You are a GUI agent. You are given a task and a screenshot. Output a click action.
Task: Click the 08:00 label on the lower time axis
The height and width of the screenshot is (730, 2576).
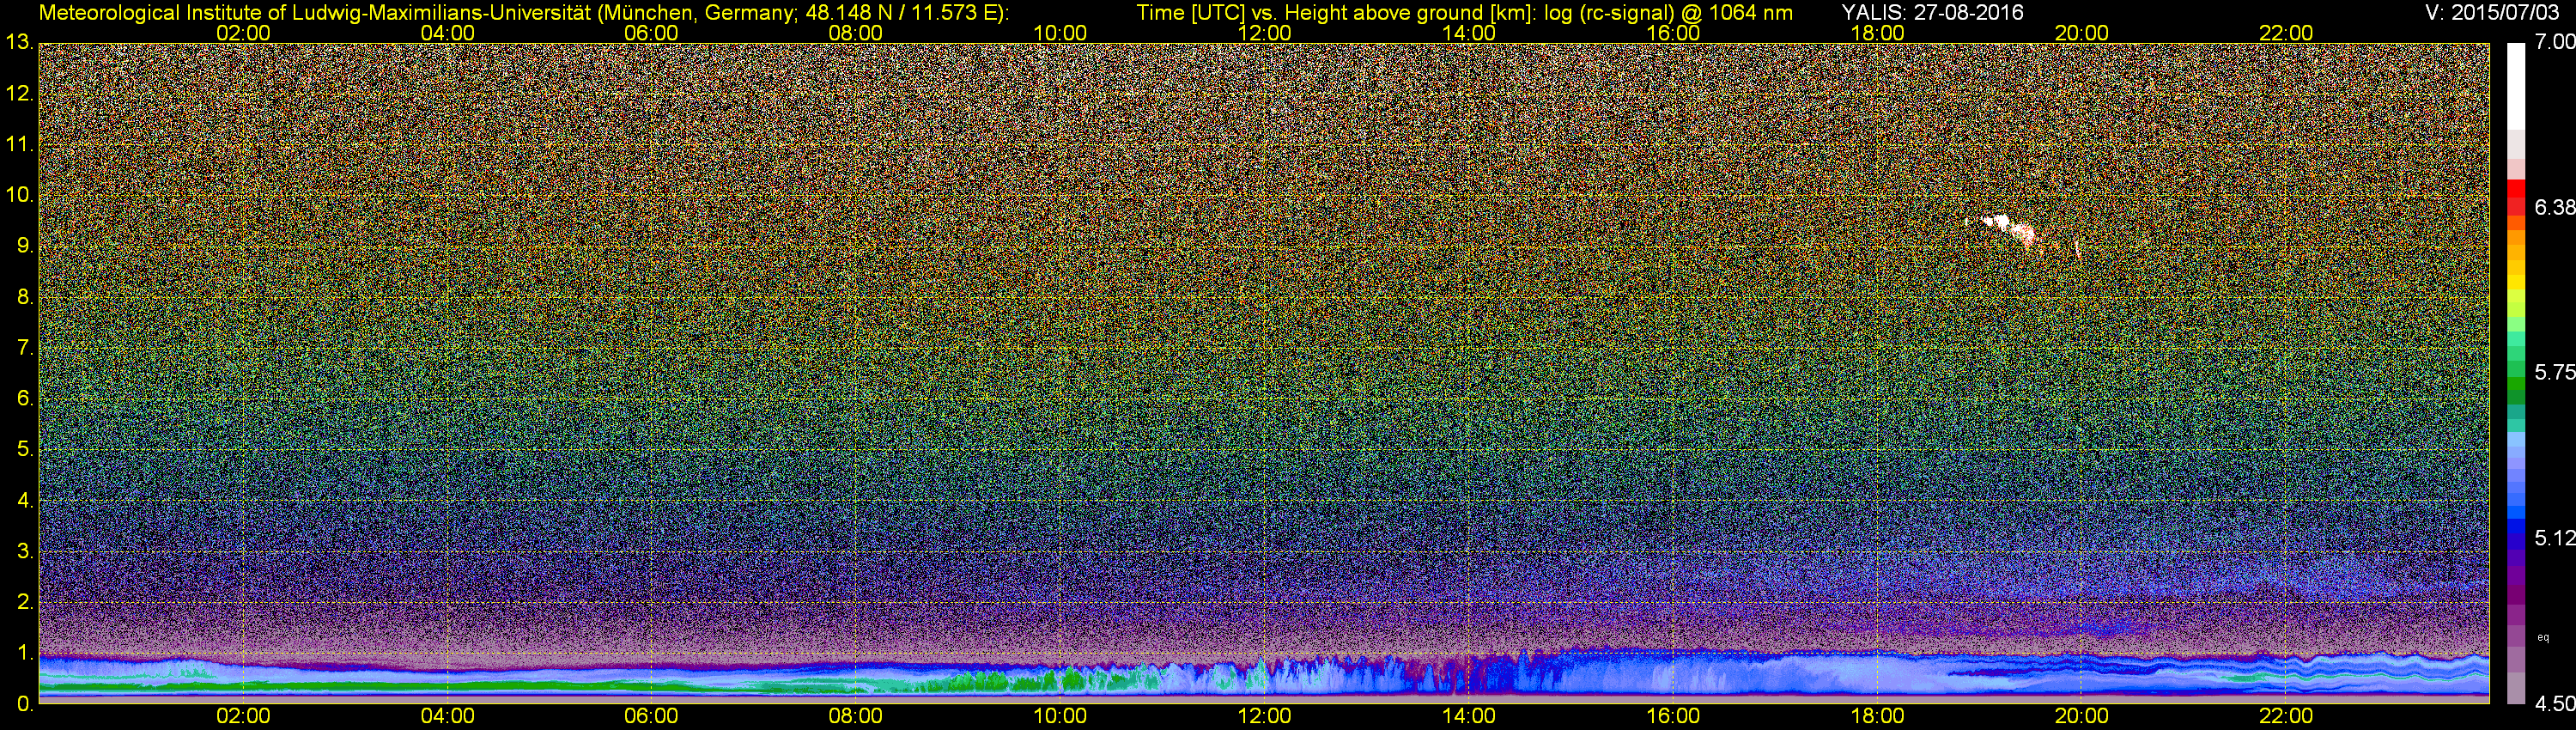pos(856,717)
